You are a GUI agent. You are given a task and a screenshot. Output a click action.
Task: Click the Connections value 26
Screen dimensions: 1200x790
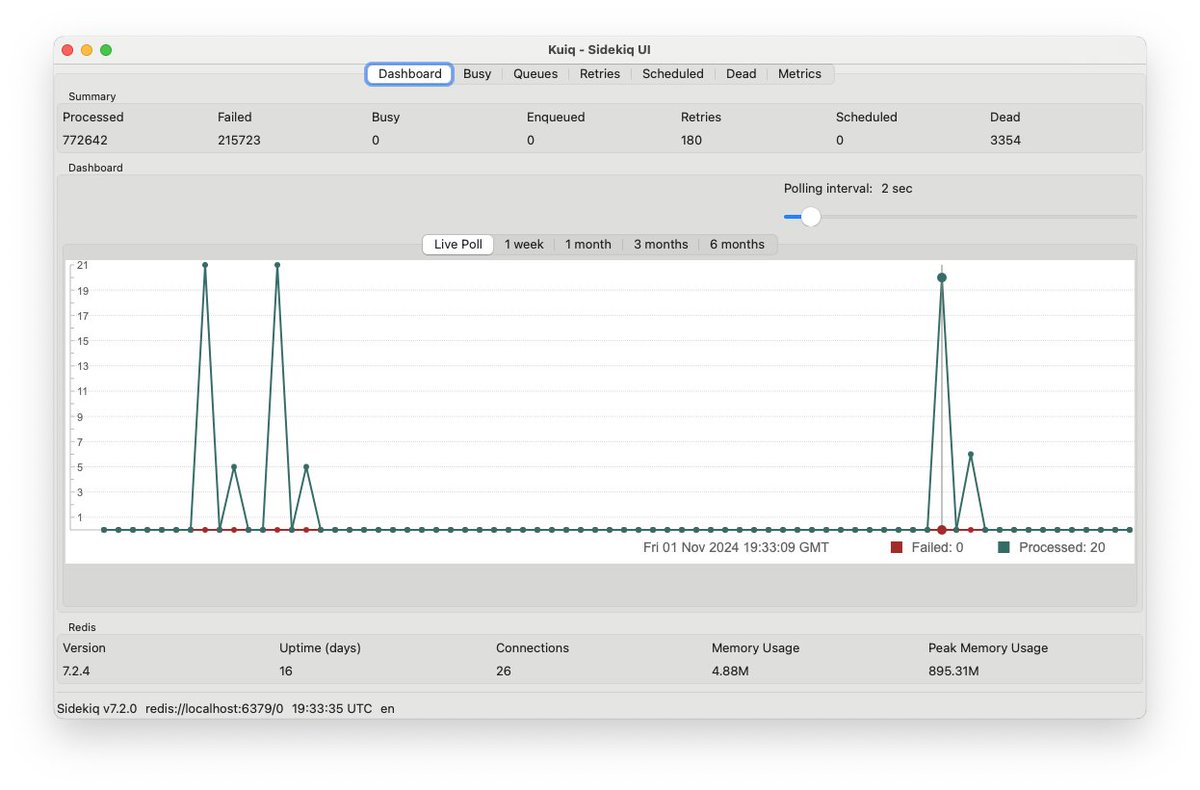(x=504, y=671)
